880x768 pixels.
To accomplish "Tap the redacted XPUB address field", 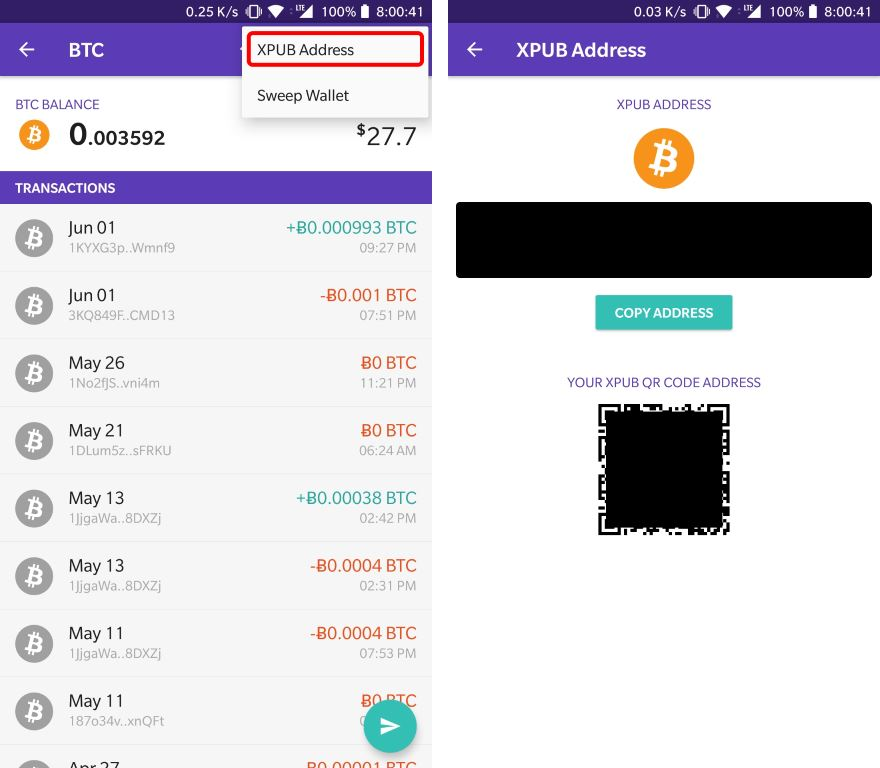I will 663,240.
